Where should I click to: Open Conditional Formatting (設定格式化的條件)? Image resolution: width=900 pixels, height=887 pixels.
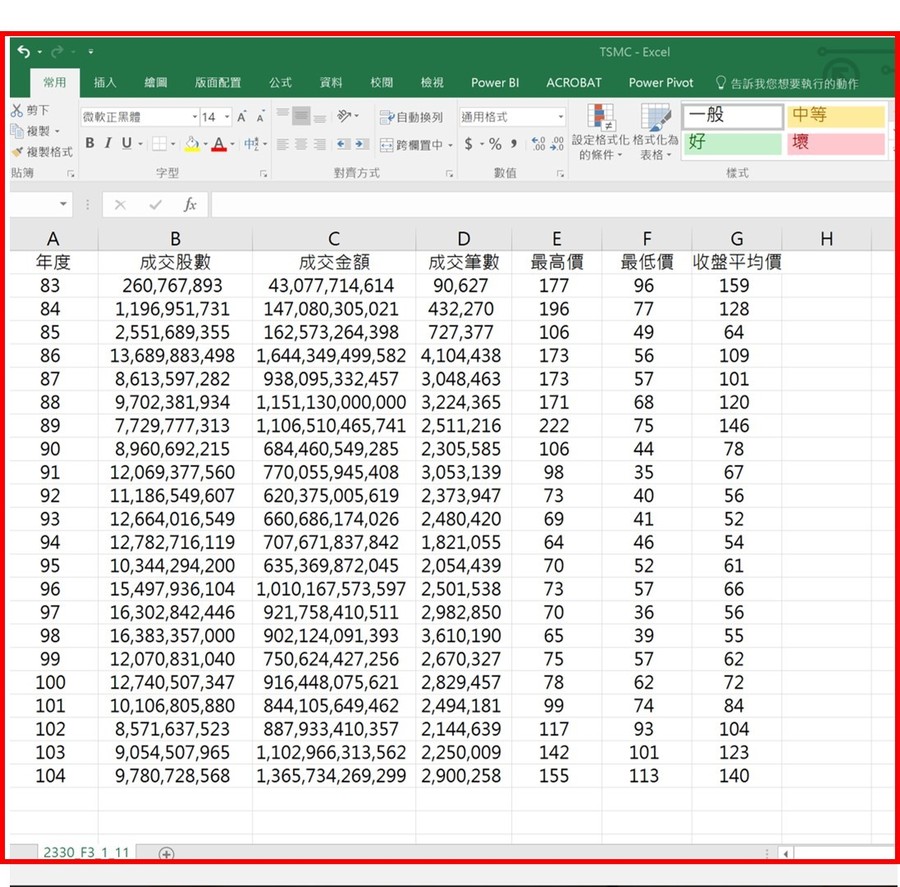[x=600, y=130]
